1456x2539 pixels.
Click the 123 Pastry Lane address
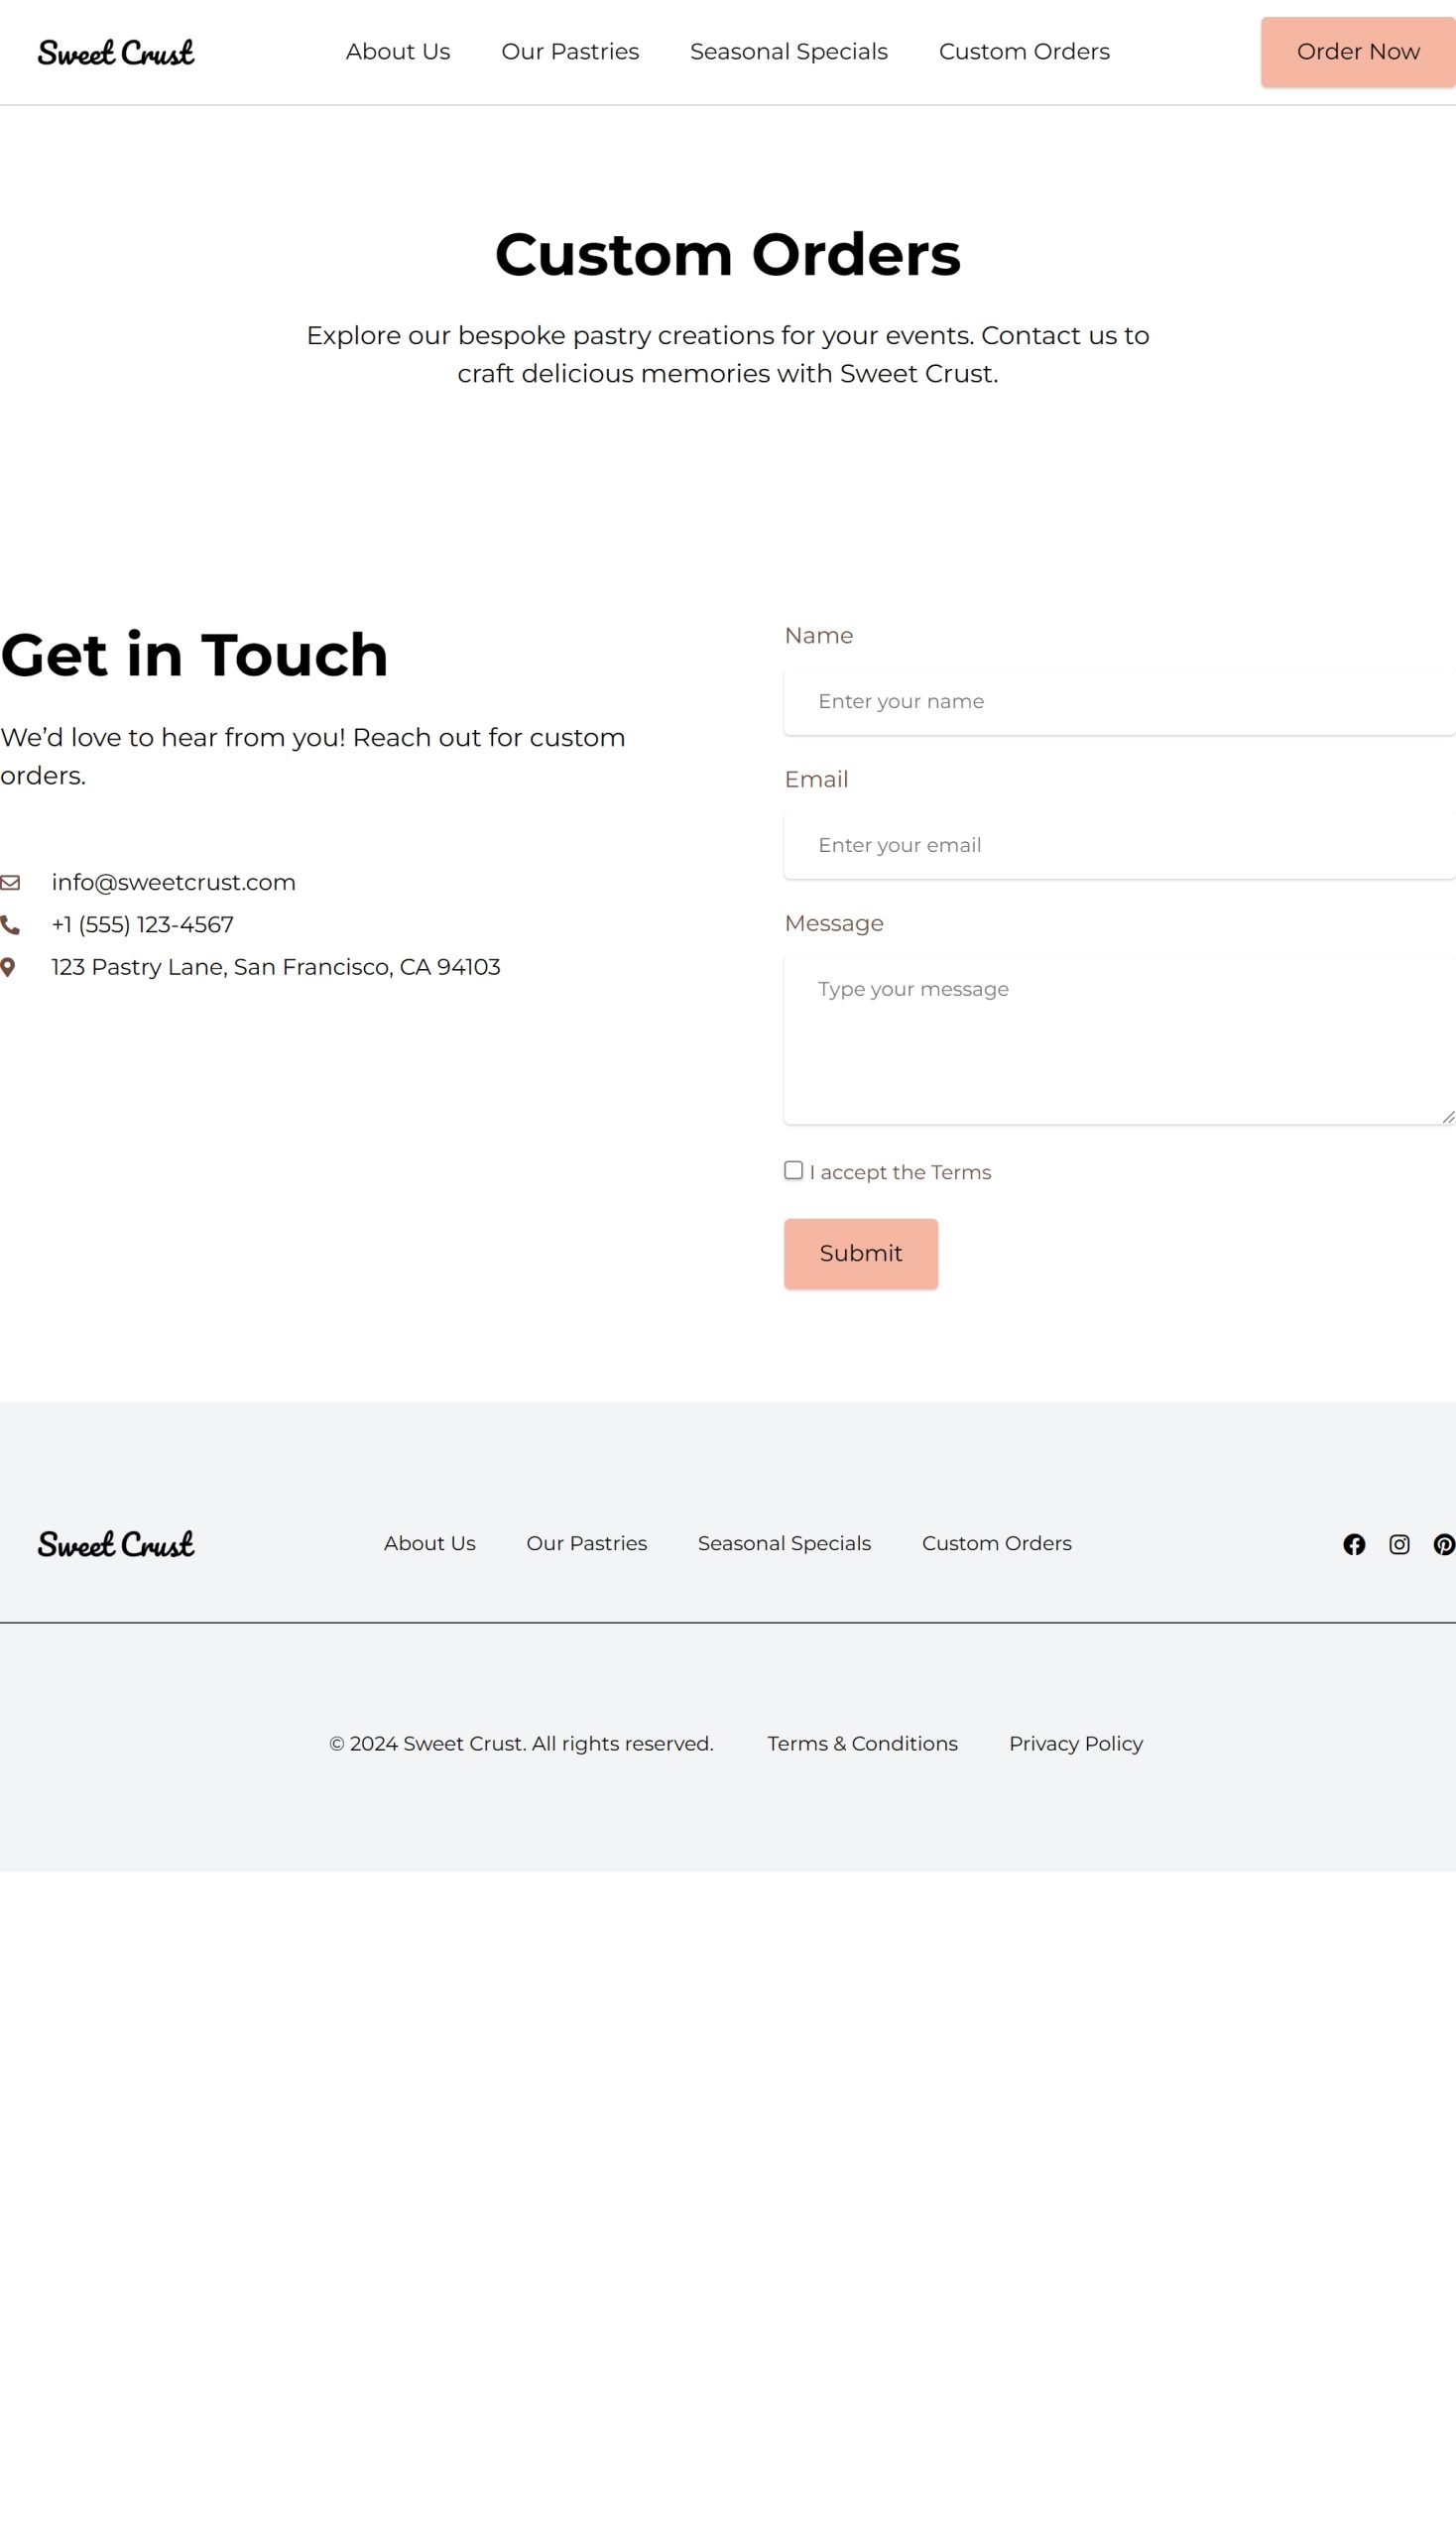point(276,967)
